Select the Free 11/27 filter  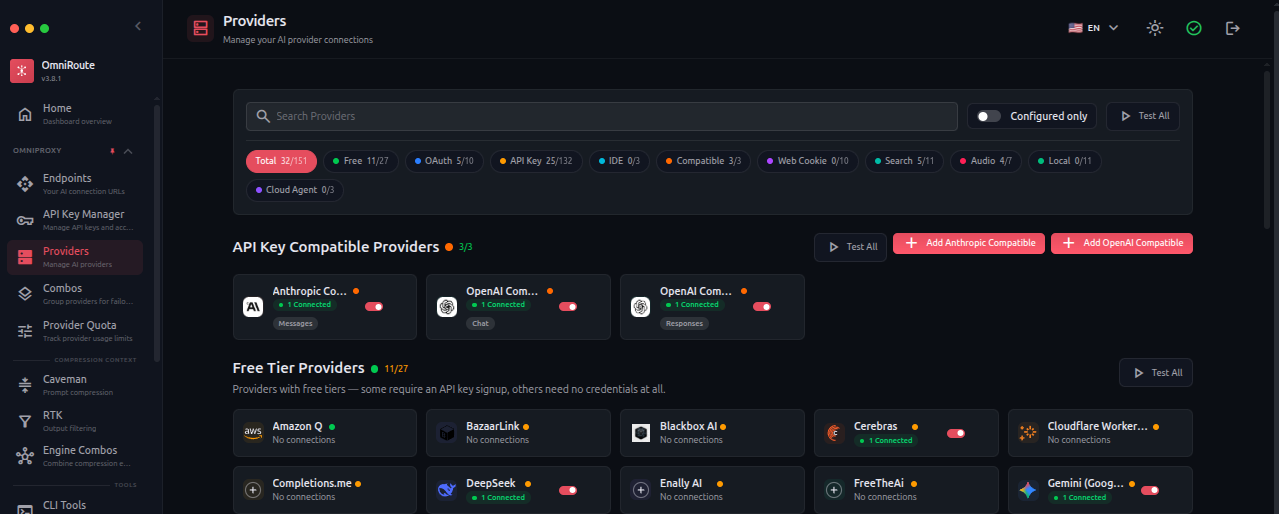[360, 161]
